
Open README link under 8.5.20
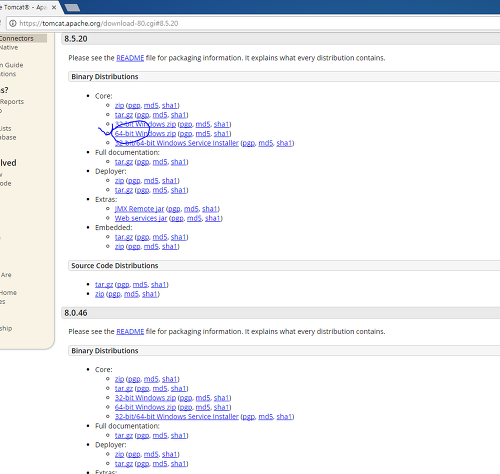pyautogui.click(x=130, y=58)
